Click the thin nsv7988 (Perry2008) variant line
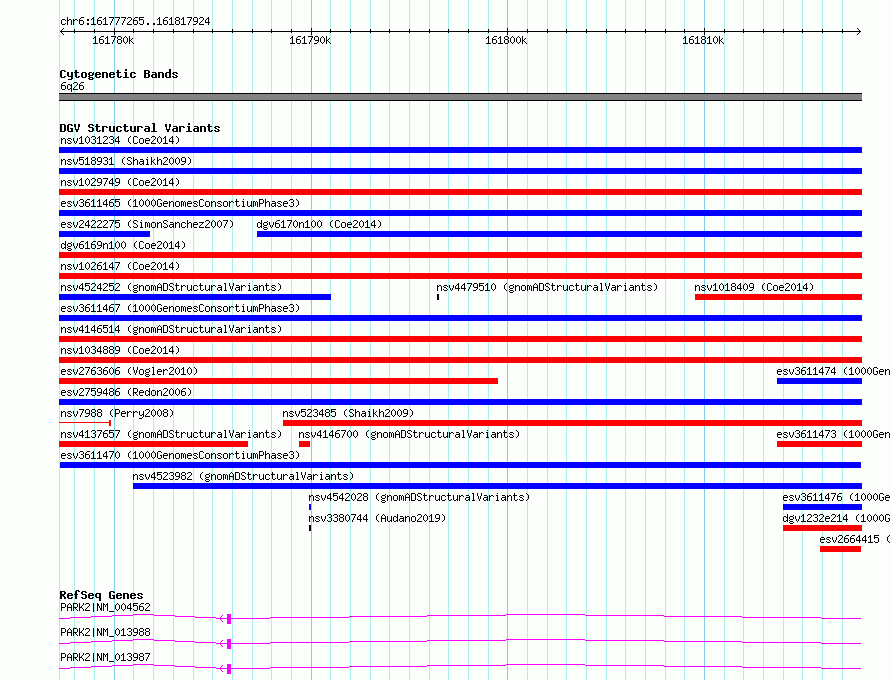The width and height of the screenshot is (890, 680). pyautogui.click(x=85, y=423)
